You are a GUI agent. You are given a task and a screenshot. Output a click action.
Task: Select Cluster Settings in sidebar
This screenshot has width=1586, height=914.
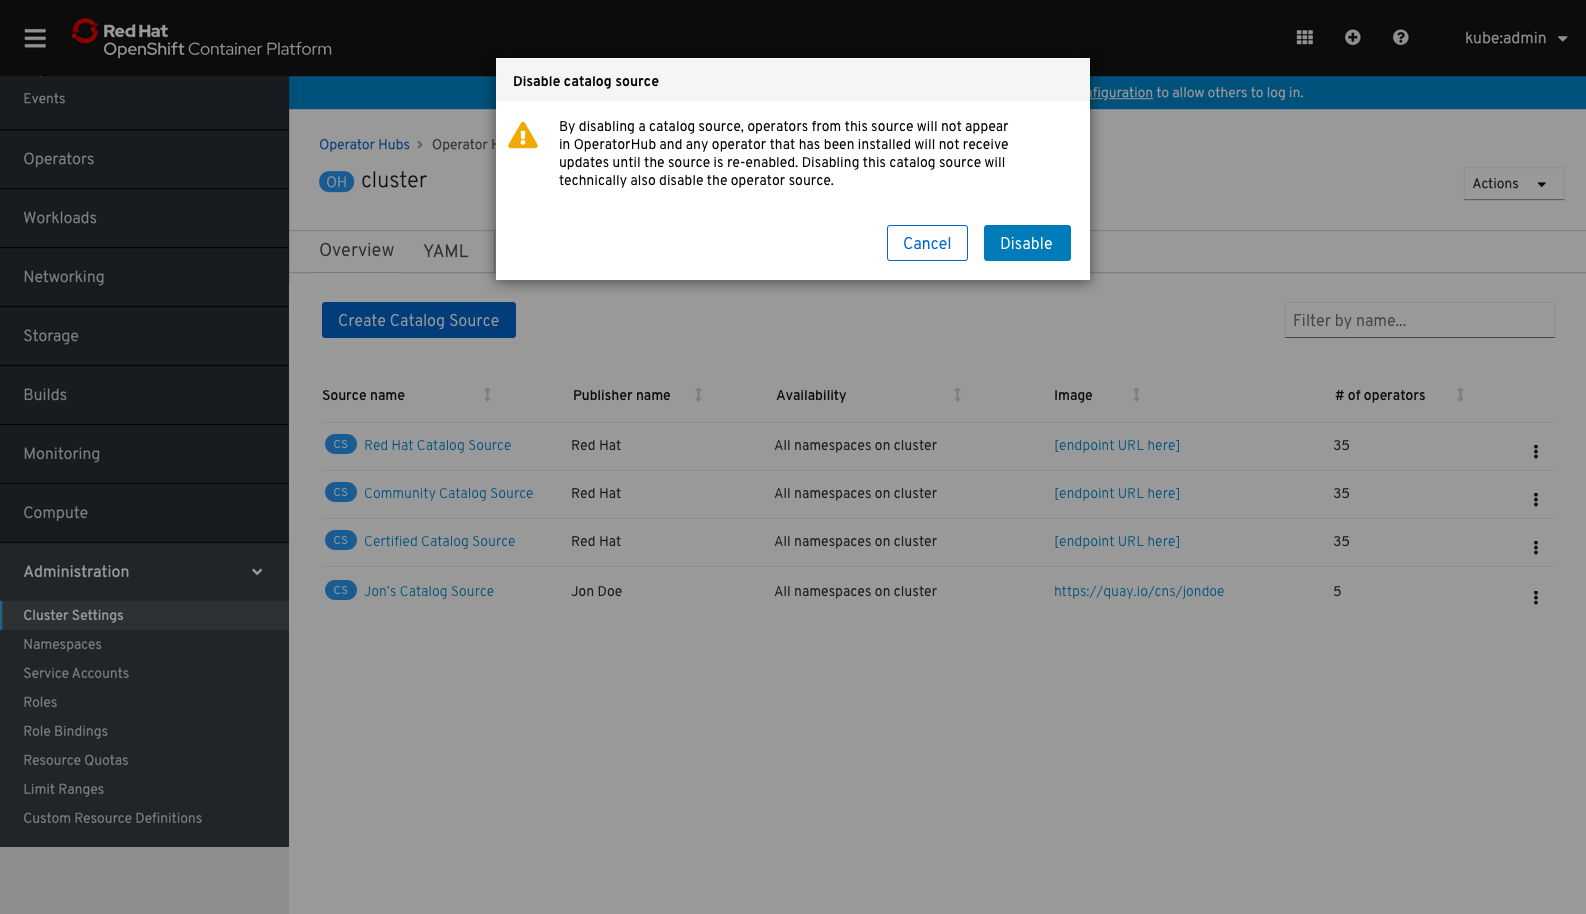coord(144,615)
